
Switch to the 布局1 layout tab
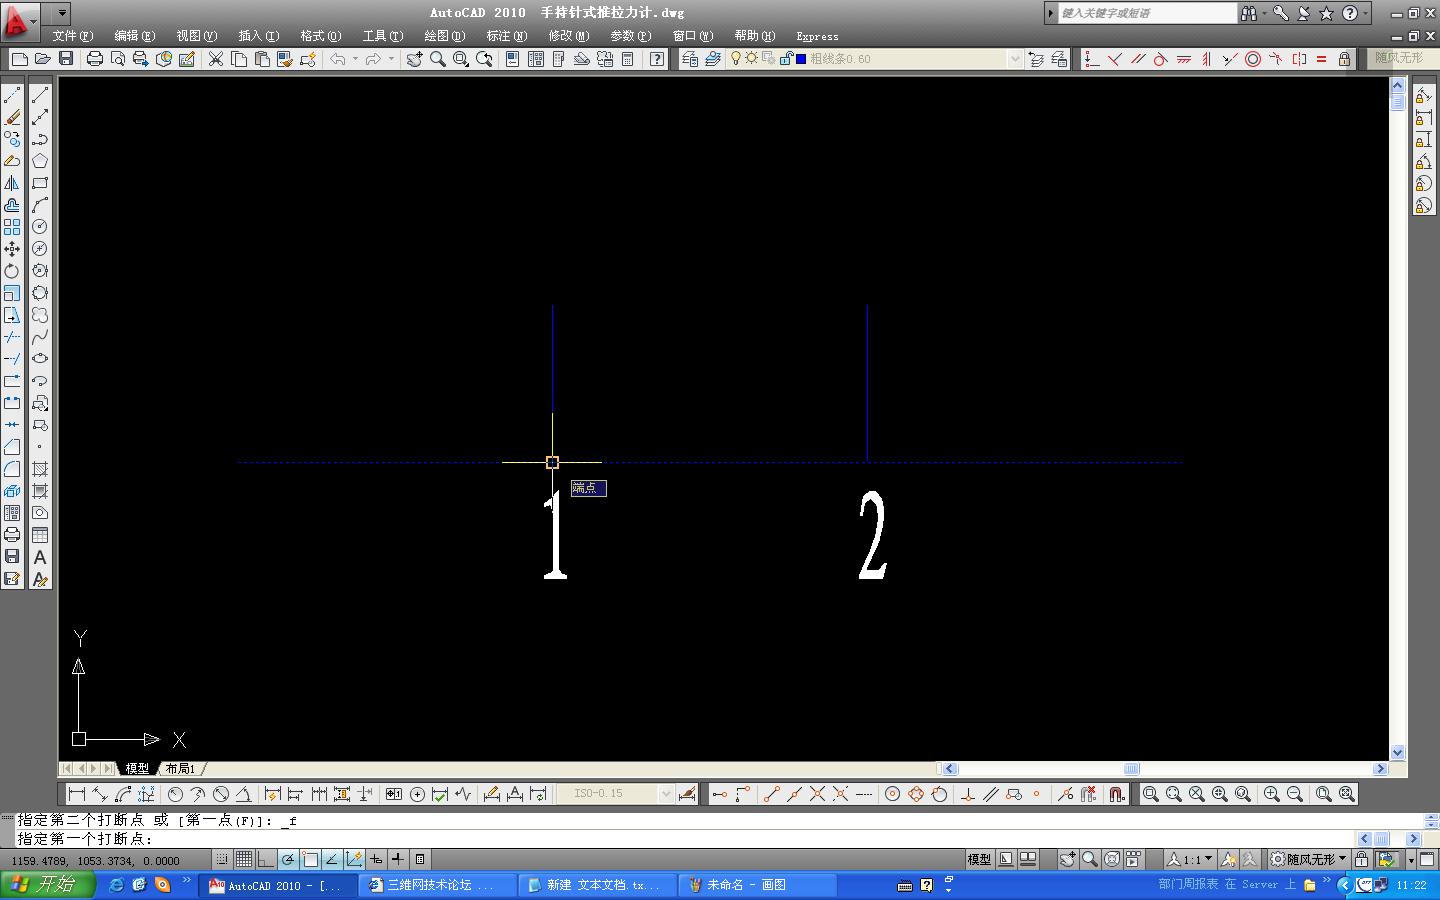pyautogui.click(x=181, y=768)
